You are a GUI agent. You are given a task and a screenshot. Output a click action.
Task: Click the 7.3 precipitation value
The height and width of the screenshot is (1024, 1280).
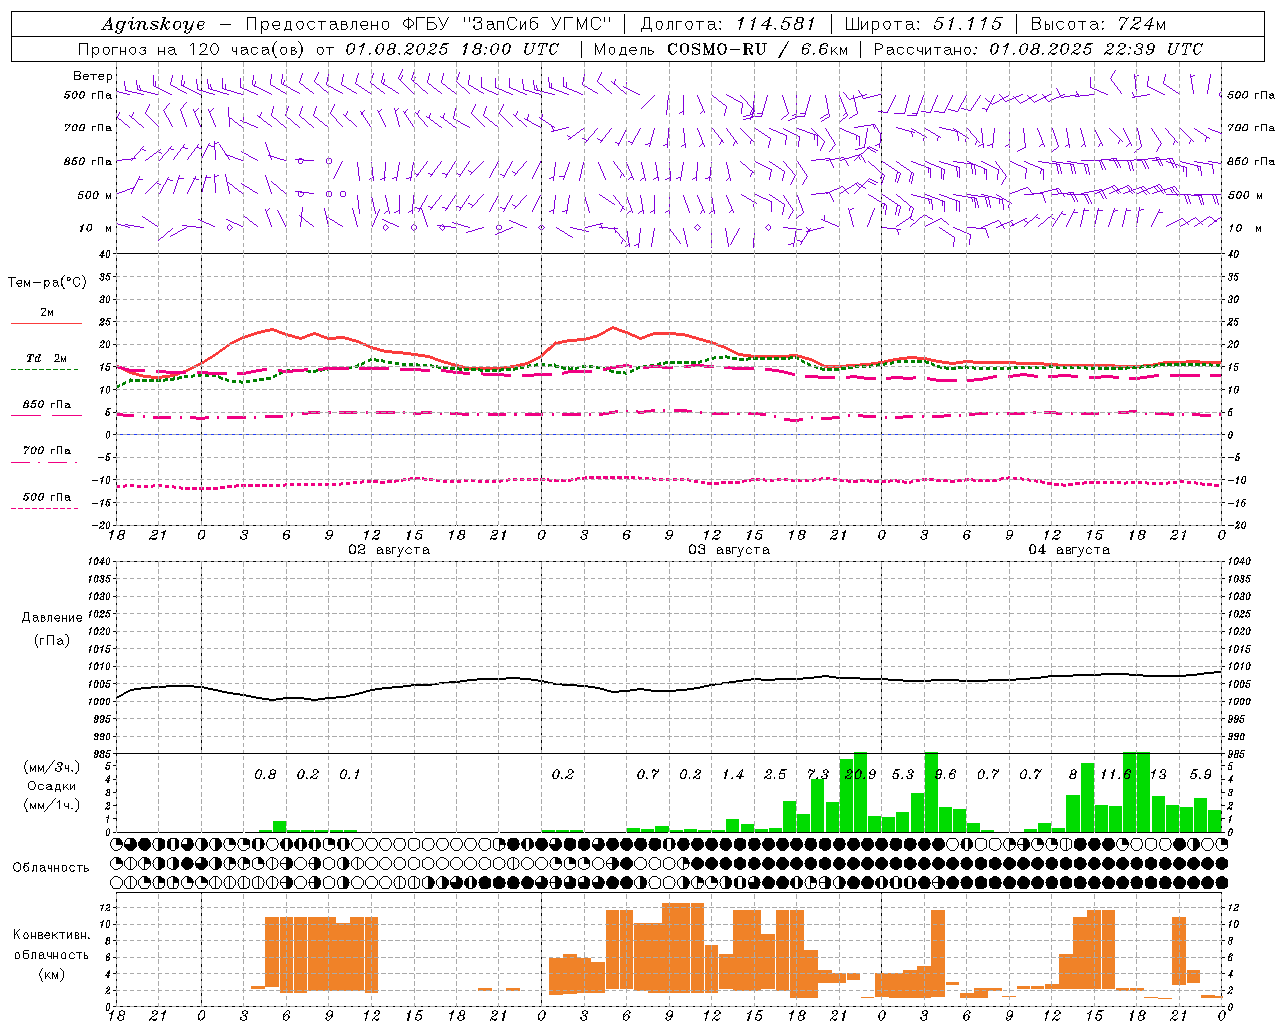click(818, 775)
